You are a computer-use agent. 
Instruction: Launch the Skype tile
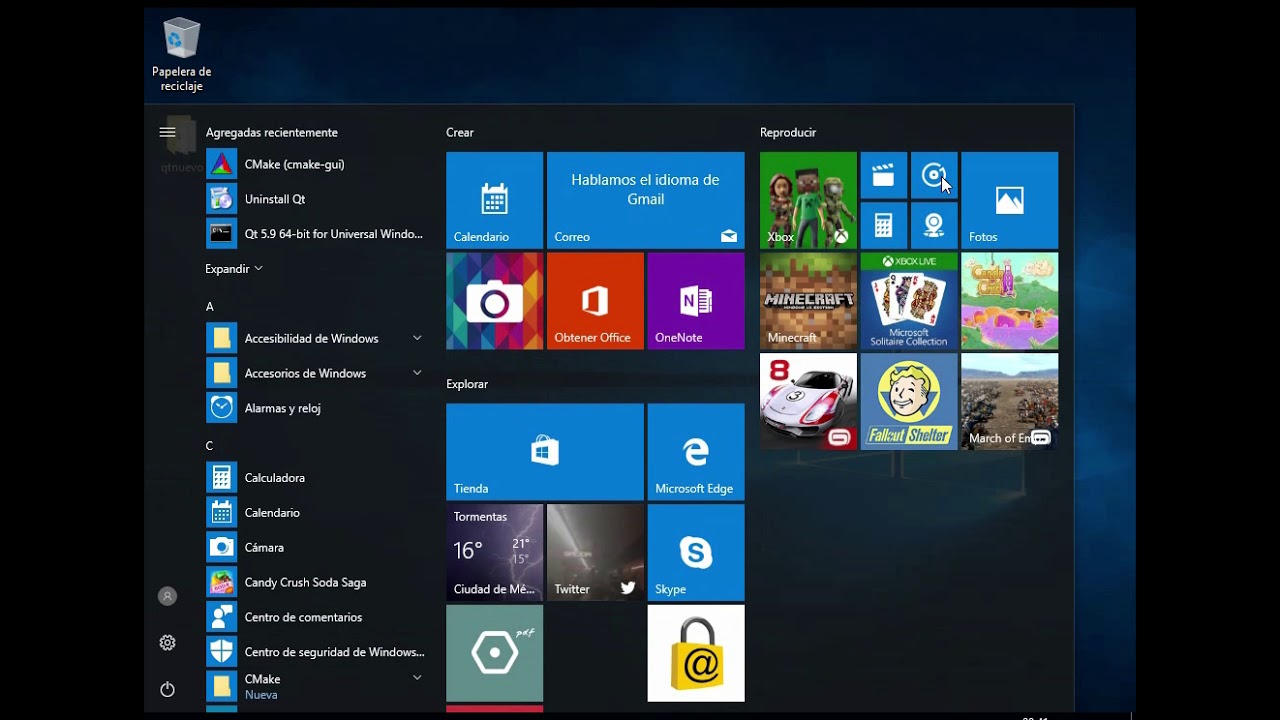[696, 553]
